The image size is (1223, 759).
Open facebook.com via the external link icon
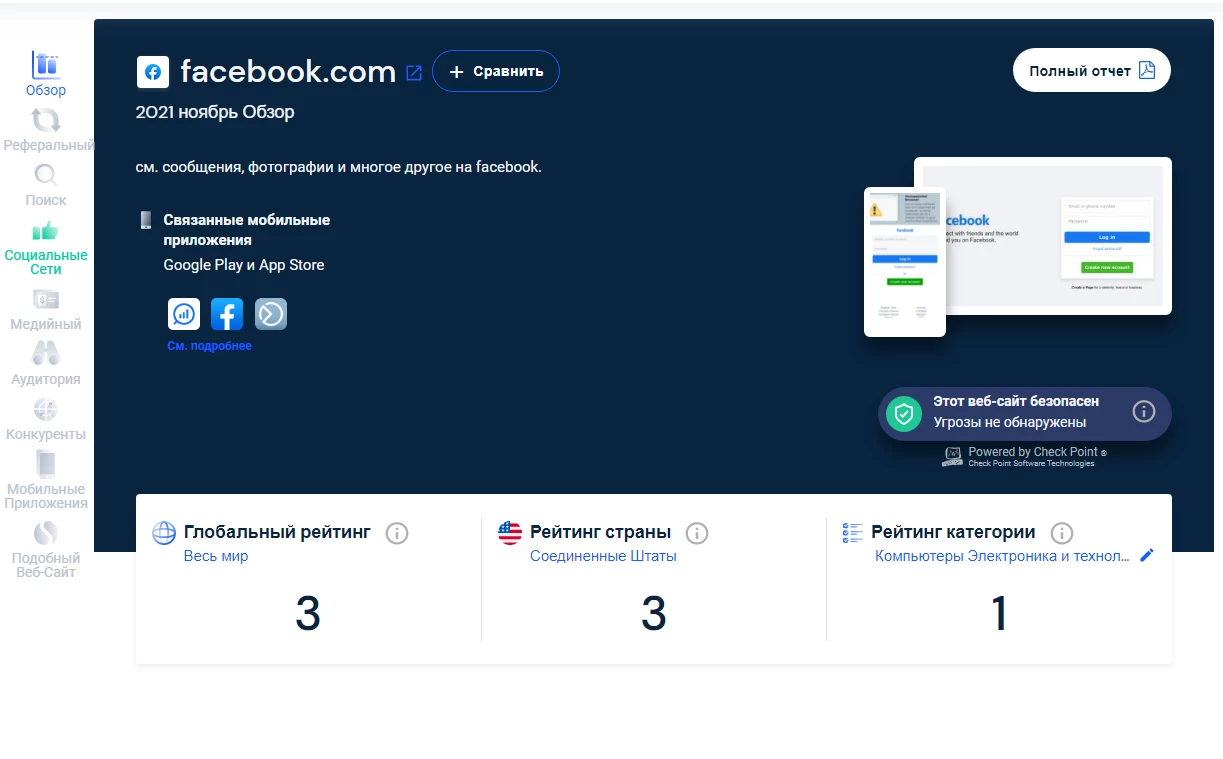[414, 72]
